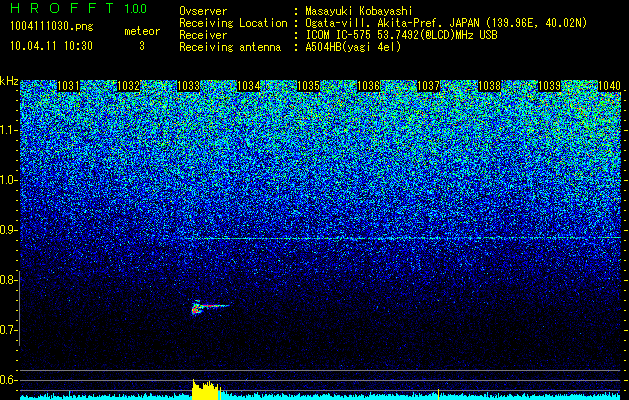Click the yellow signal-level burst in the bottom graph
Viewport: 629px width, 400px height.
(x=206, y=389)
